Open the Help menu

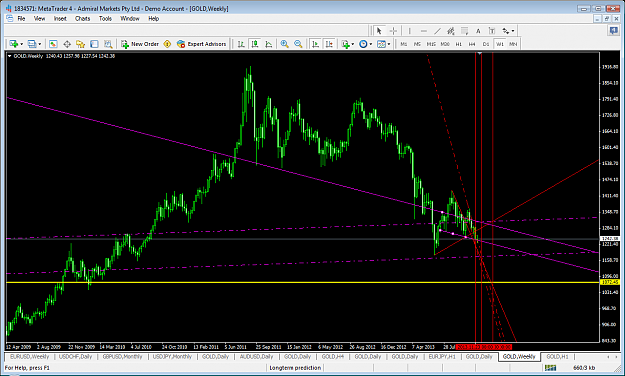153,18
